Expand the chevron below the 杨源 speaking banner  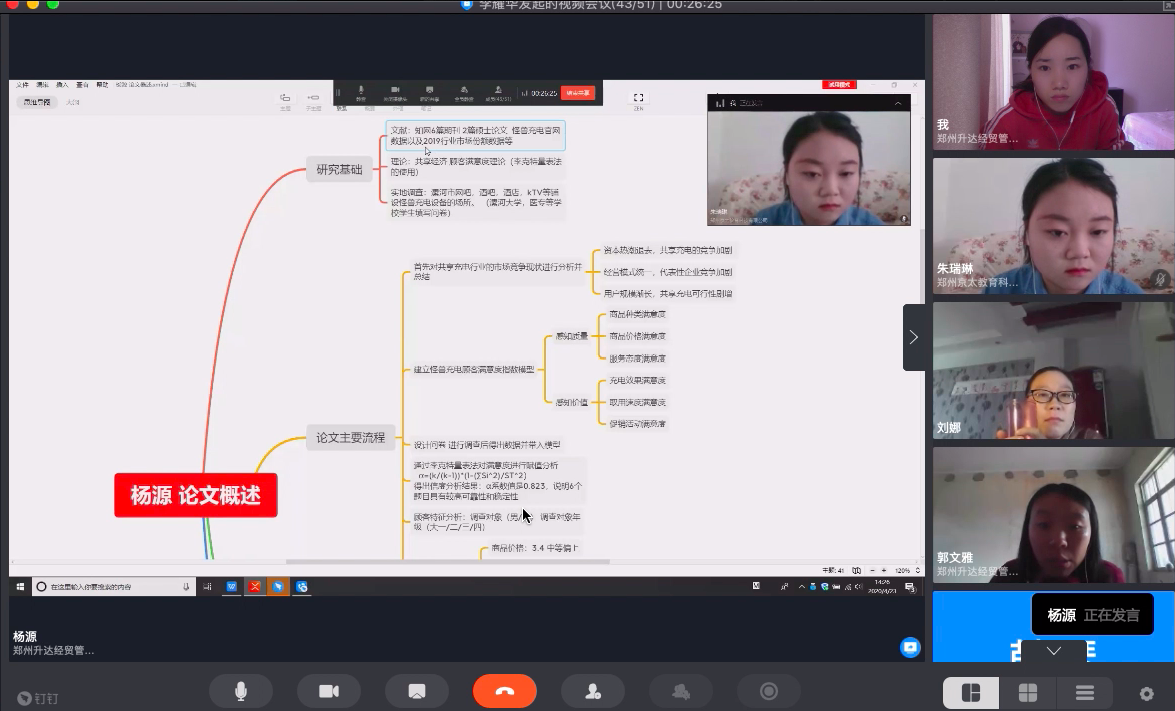pyautogui.click(x=1053, y=651)
